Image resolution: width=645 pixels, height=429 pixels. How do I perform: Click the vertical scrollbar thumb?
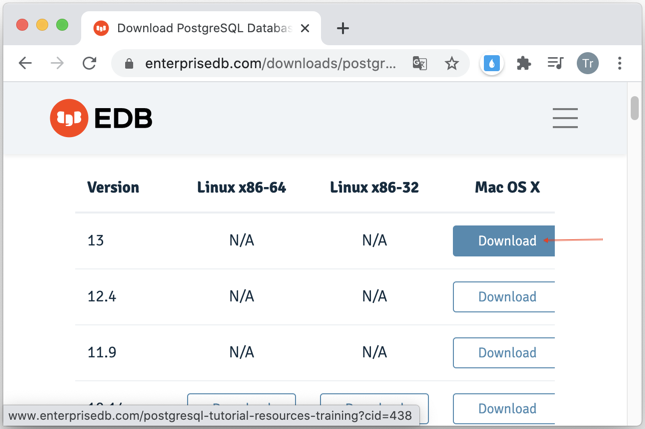pos(635,108)
